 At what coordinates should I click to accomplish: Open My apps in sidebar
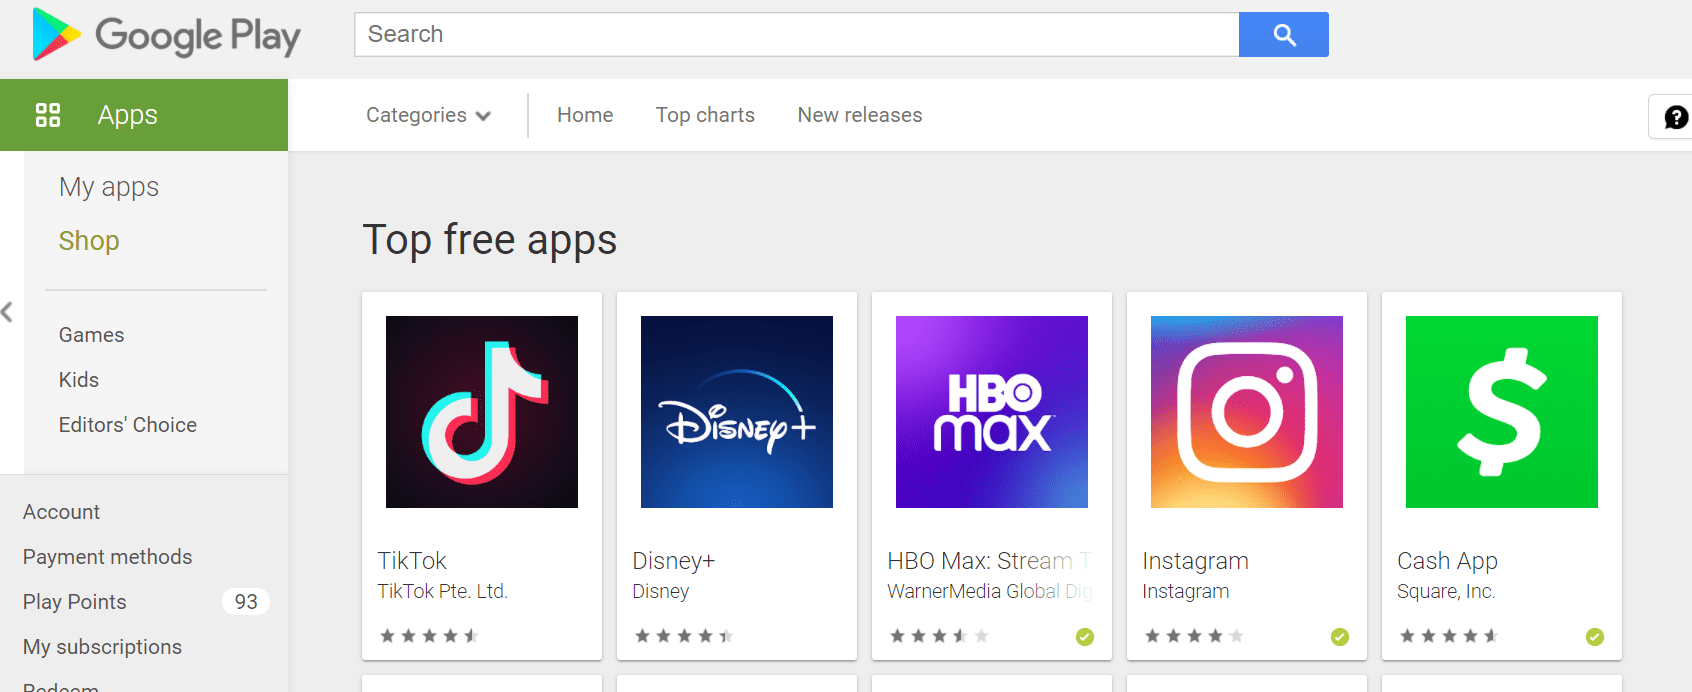click(109, 187)
